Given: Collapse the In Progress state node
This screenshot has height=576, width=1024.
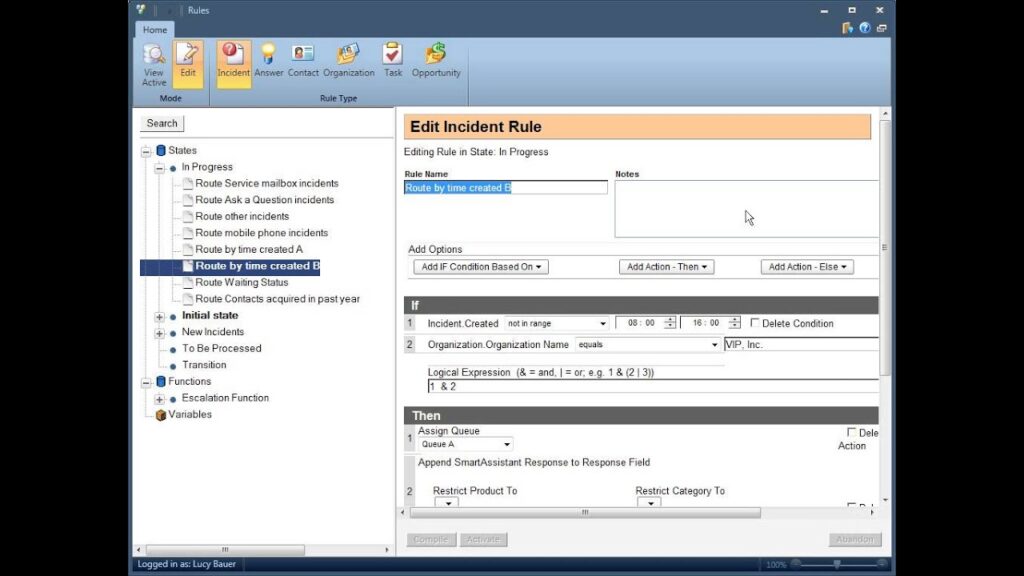Looking at the screenshot, I should tap(159, 168).
